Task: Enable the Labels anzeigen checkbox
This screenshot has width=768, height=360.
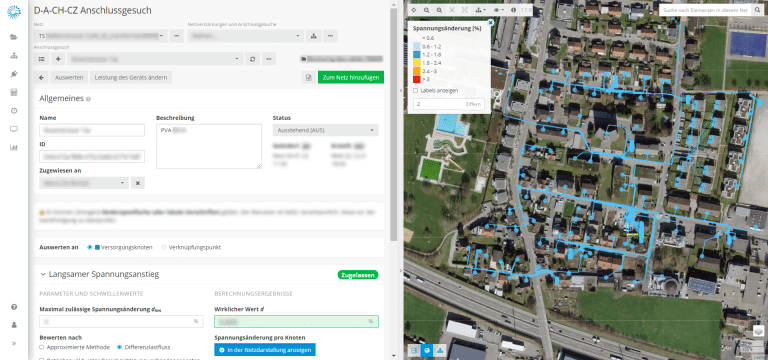Action: [416, 91]
